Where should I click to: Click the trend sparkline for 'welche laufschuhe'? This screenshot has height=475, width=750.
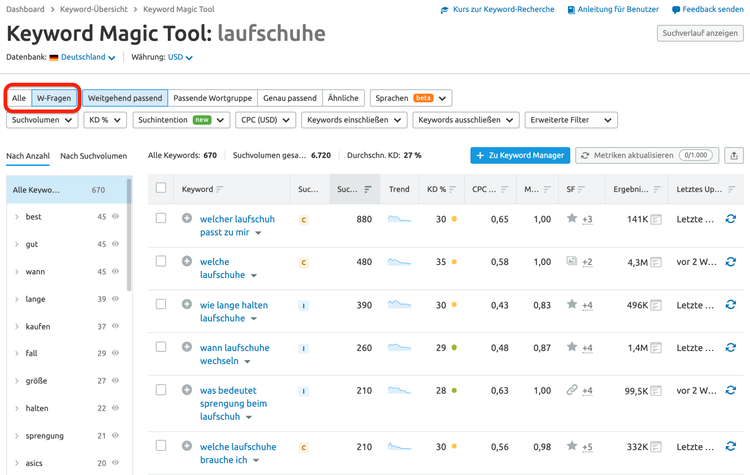point(399,262)
